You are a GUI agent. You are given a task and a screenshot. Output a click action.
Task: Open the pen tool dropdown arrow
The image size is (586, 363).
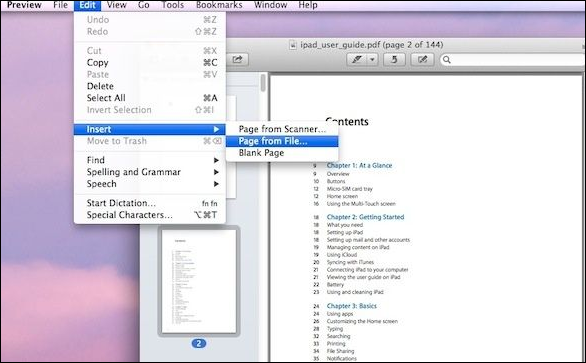[x=372, y=59]
